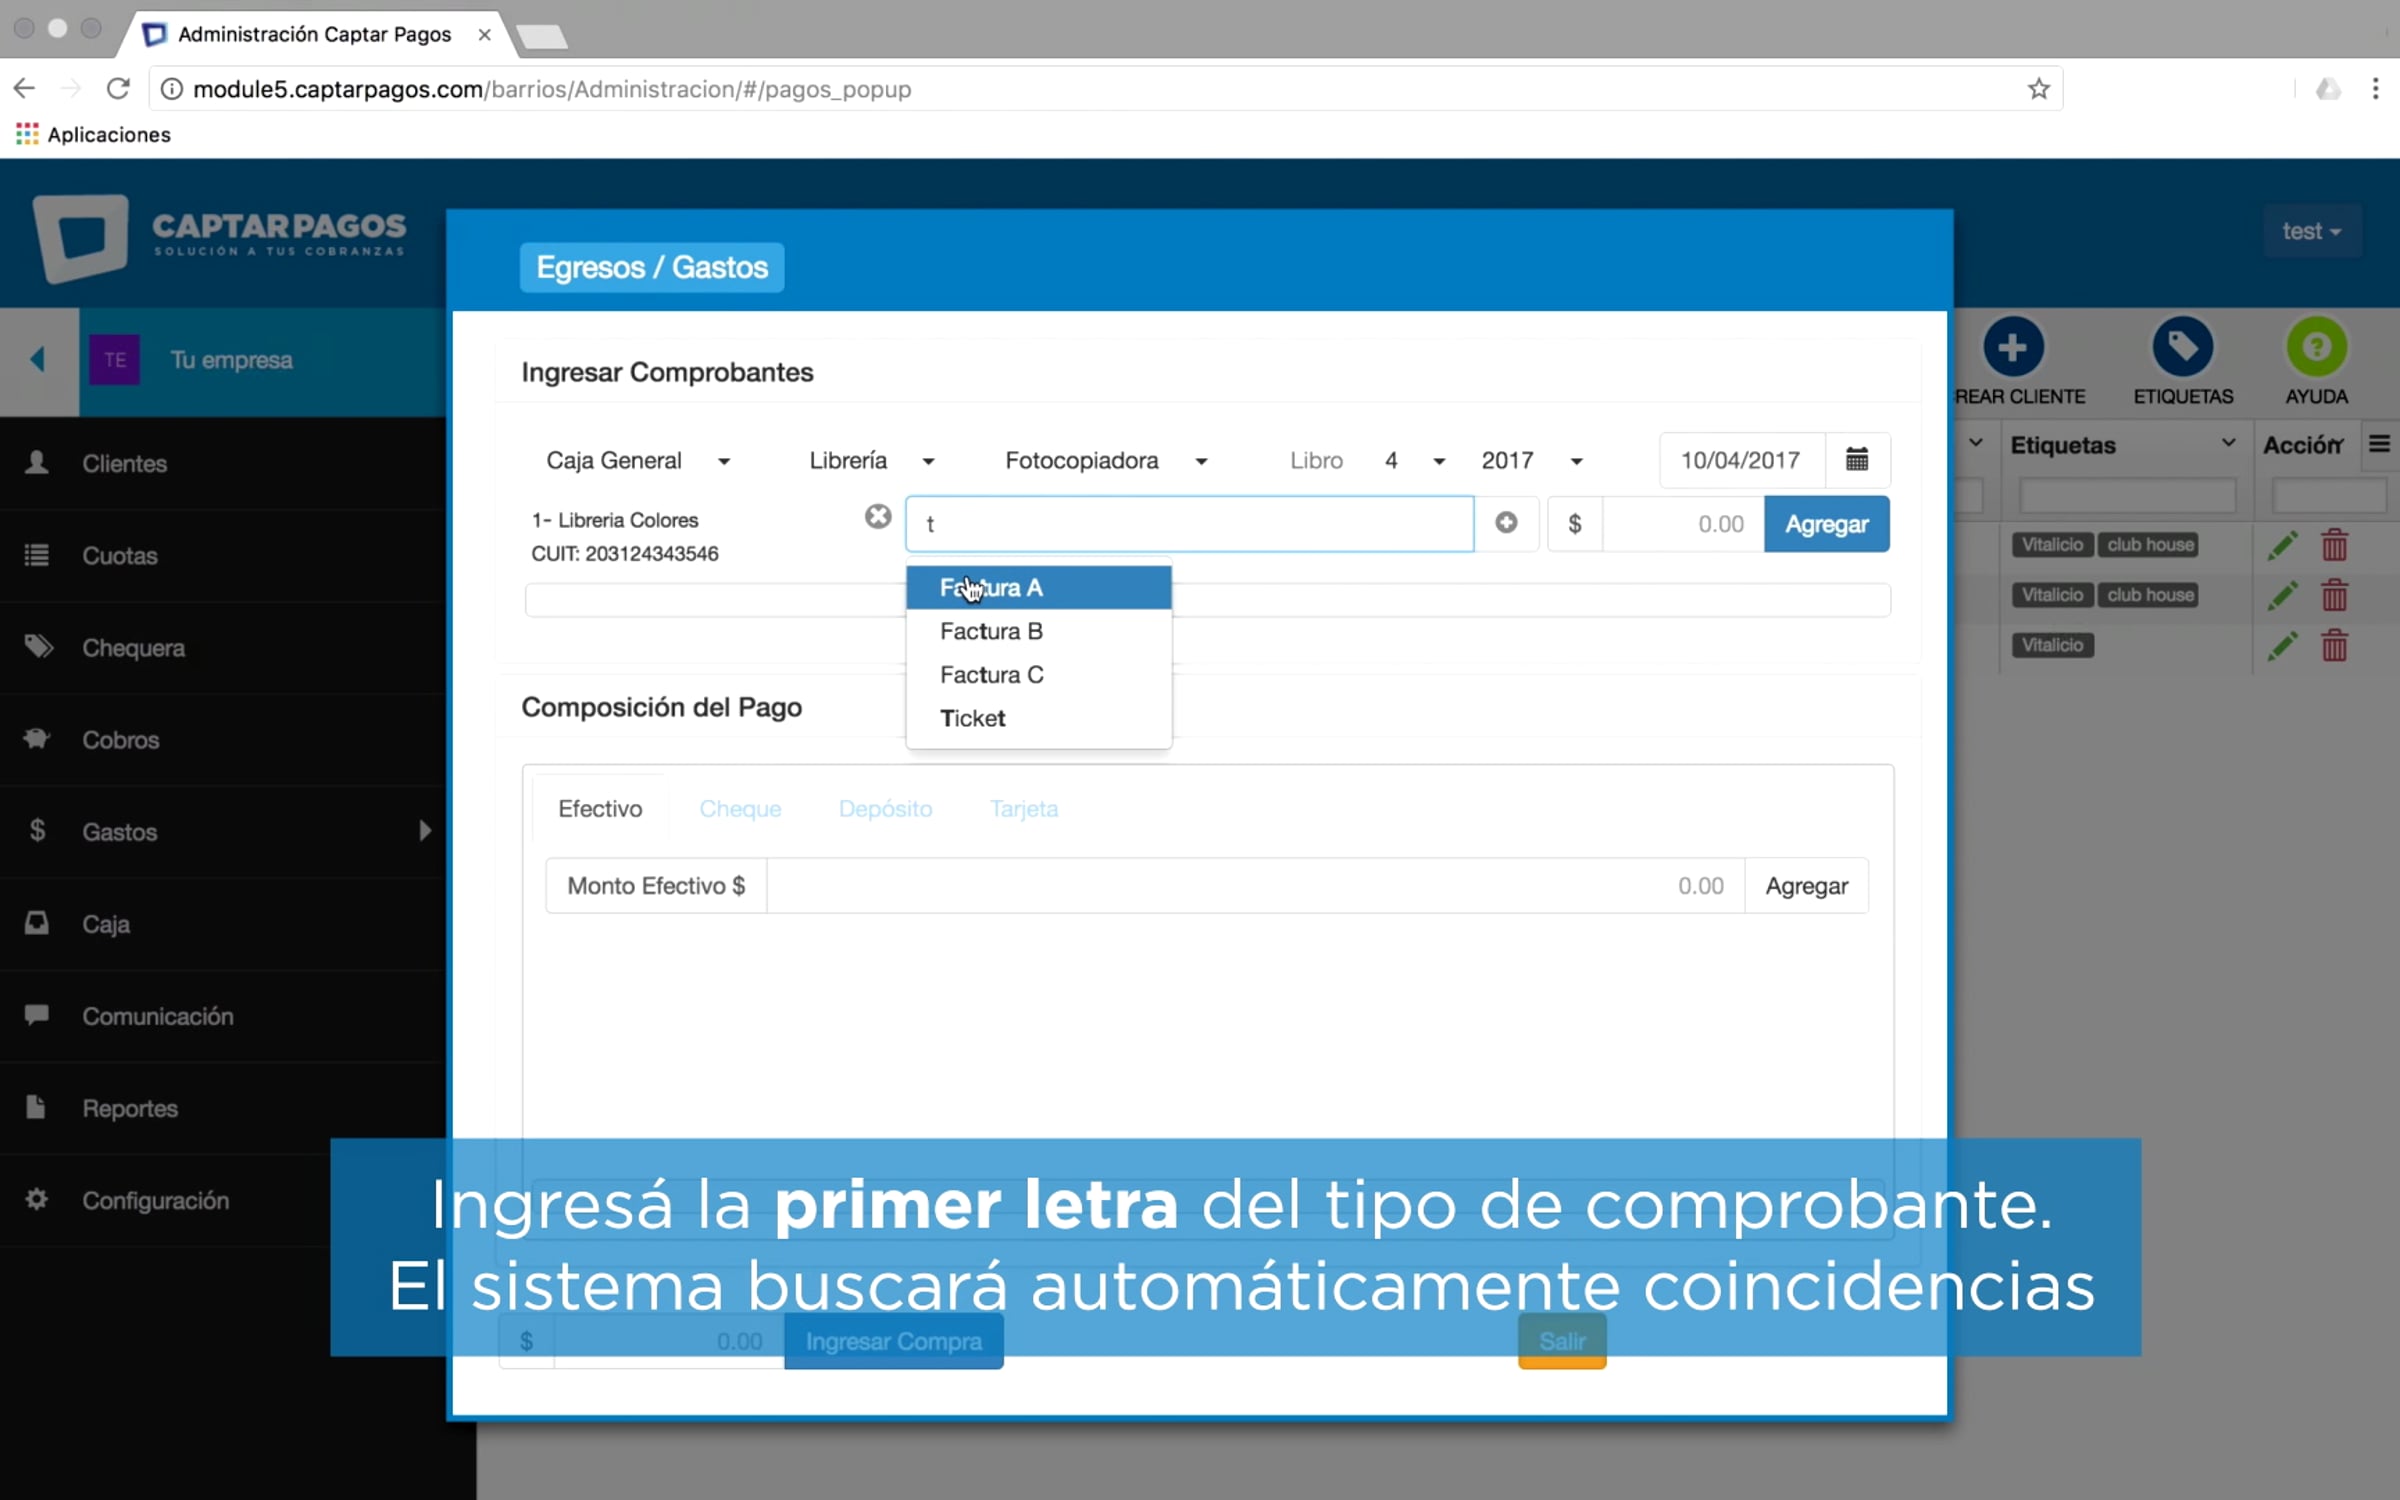Click the first row's green edit pencil
Image resolution: width=2400 pixels, height=1500 pixels.
(x=2281, y=546)
